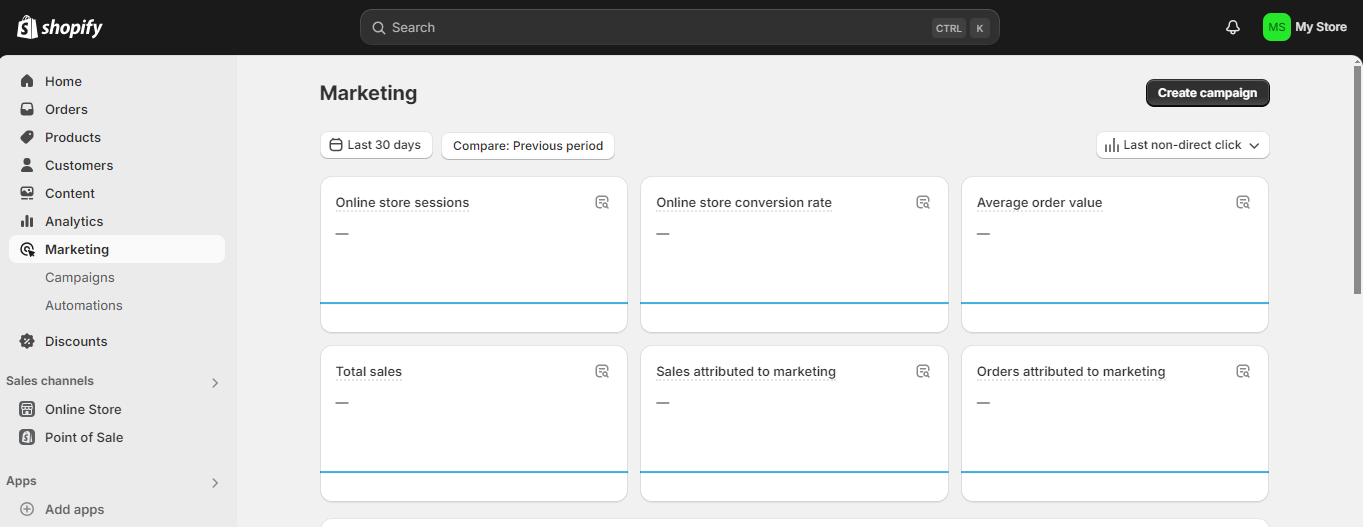Open report icon on Average order value card

tap(1243, 202)
